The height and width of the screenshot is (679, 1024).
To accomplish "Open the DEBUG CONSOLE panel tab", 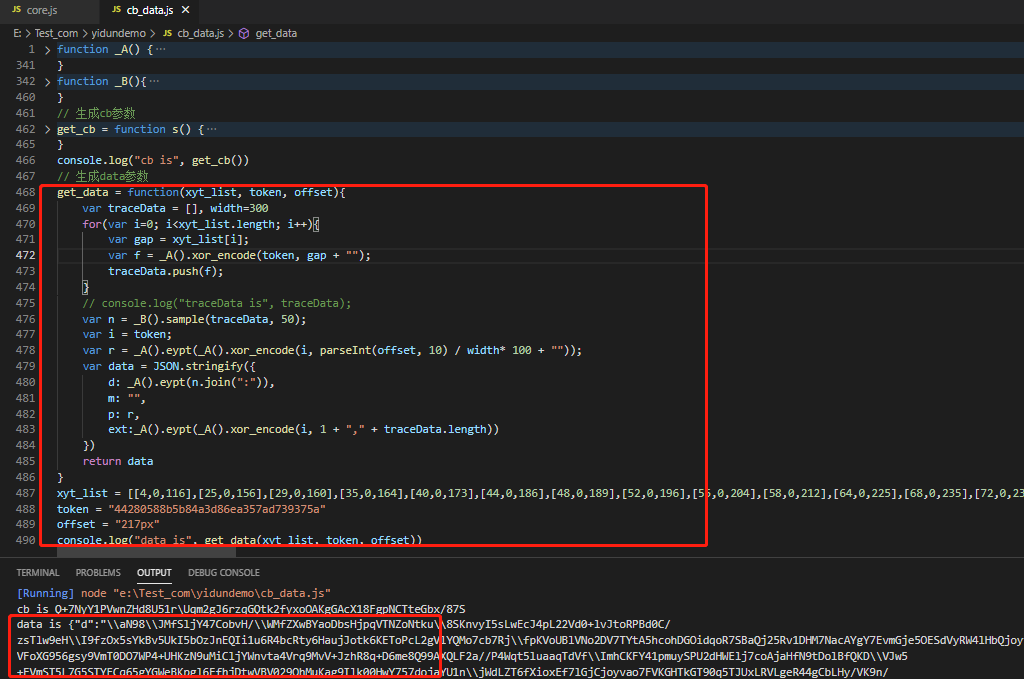I will (x=224, y=573).
